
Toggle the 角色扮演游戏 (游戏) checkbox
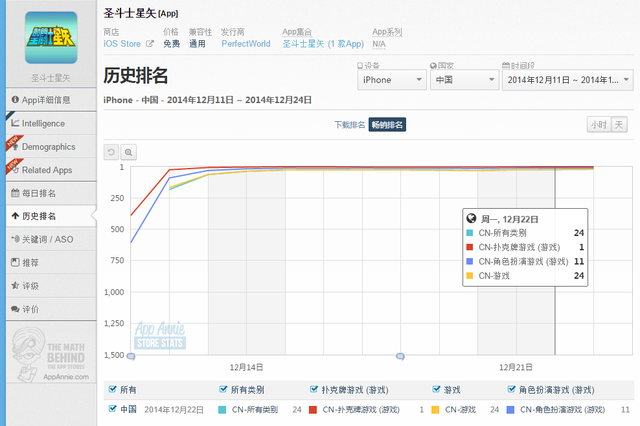coord(511,389)
